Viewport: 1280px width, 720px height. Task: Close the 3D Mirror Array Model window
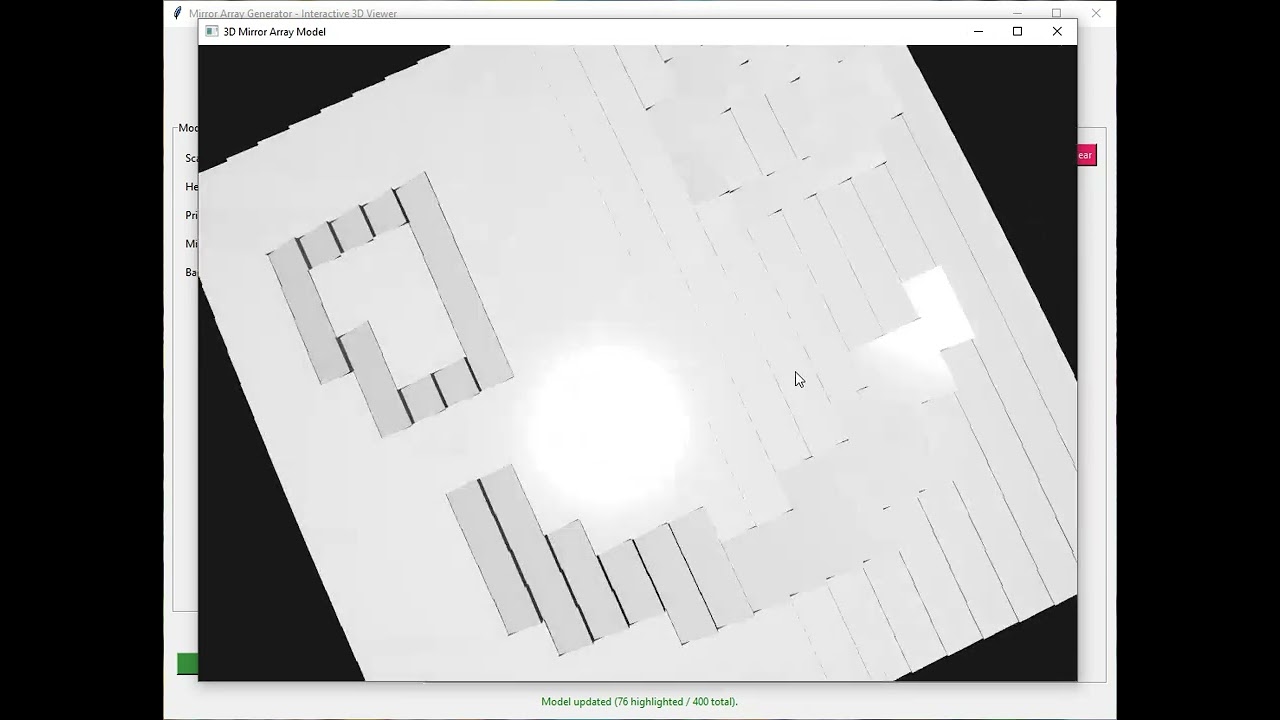tap(1057, 31)
